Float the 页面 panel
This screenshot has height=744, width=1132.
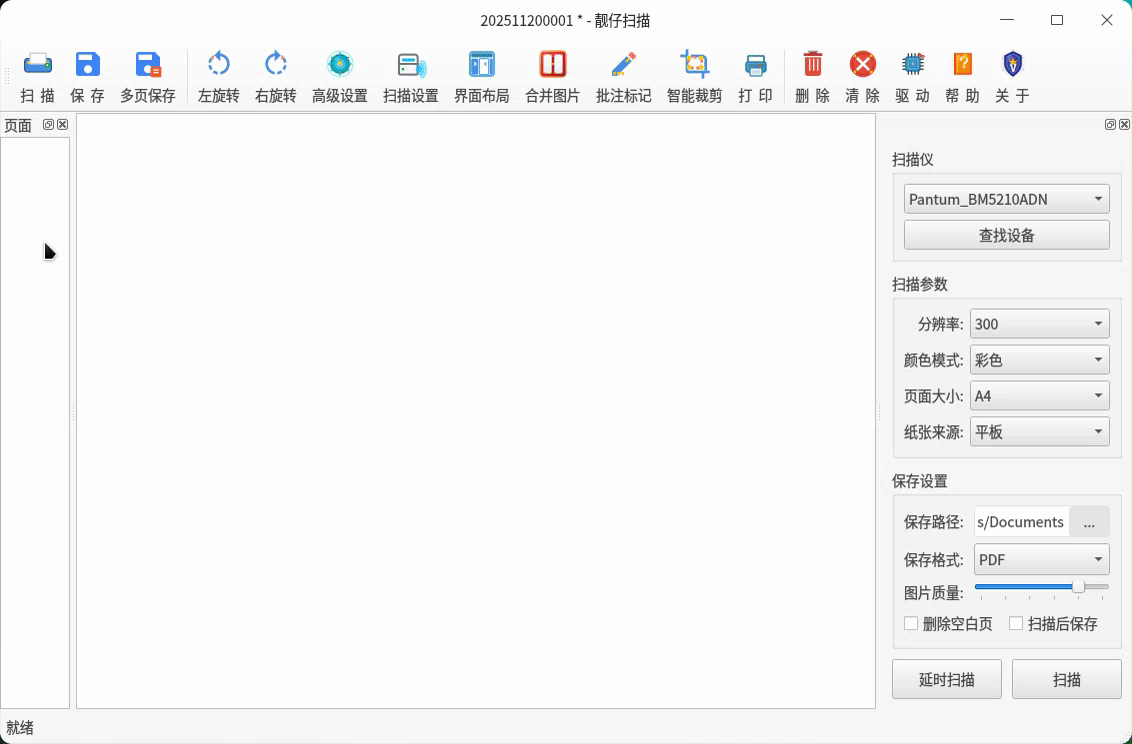tap(48, 125)
